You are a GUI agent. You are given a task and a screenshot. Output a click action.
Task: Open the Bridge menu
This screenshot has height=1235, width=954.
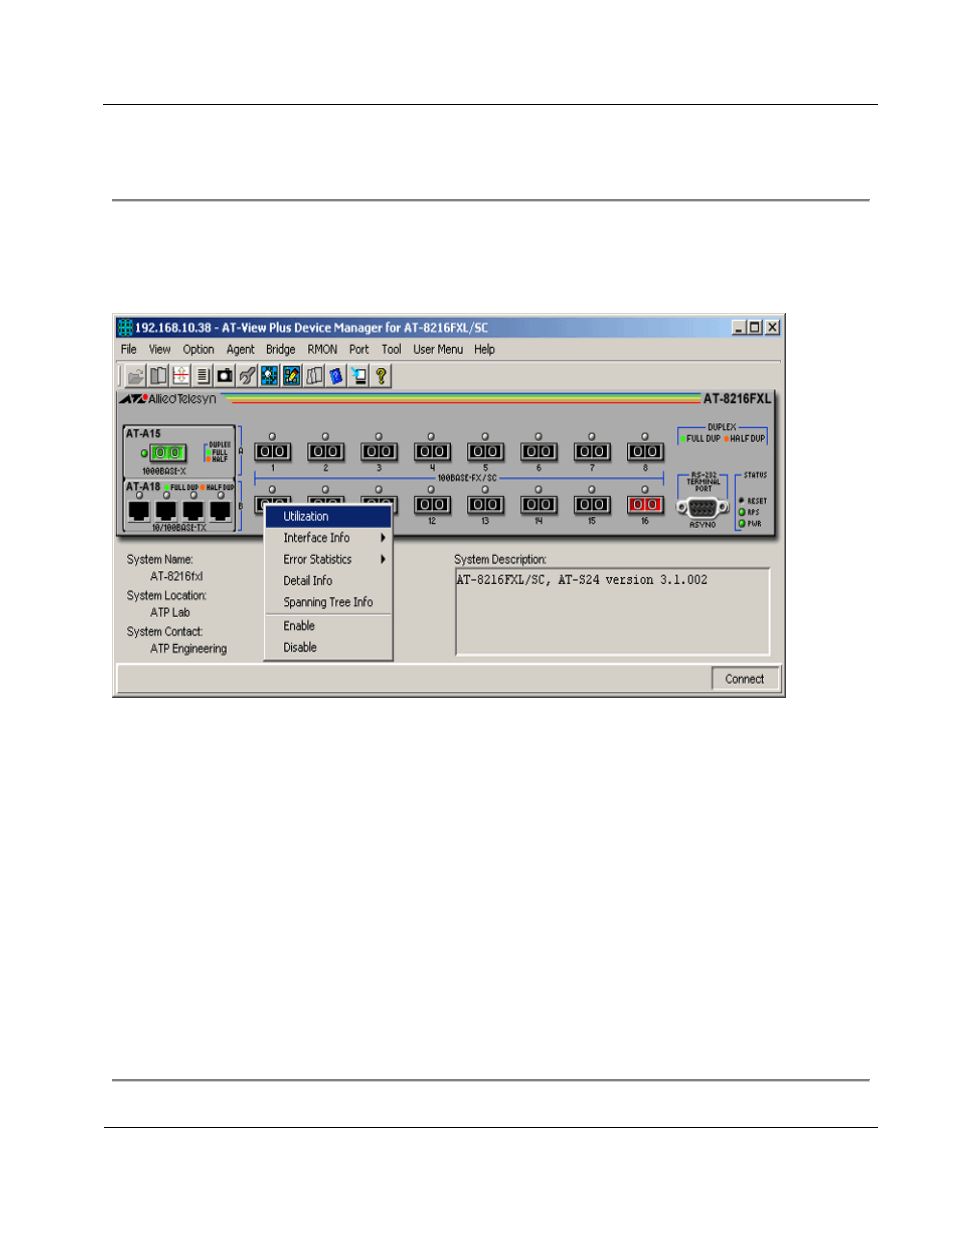pyautogui.click(x=281, y=350)
